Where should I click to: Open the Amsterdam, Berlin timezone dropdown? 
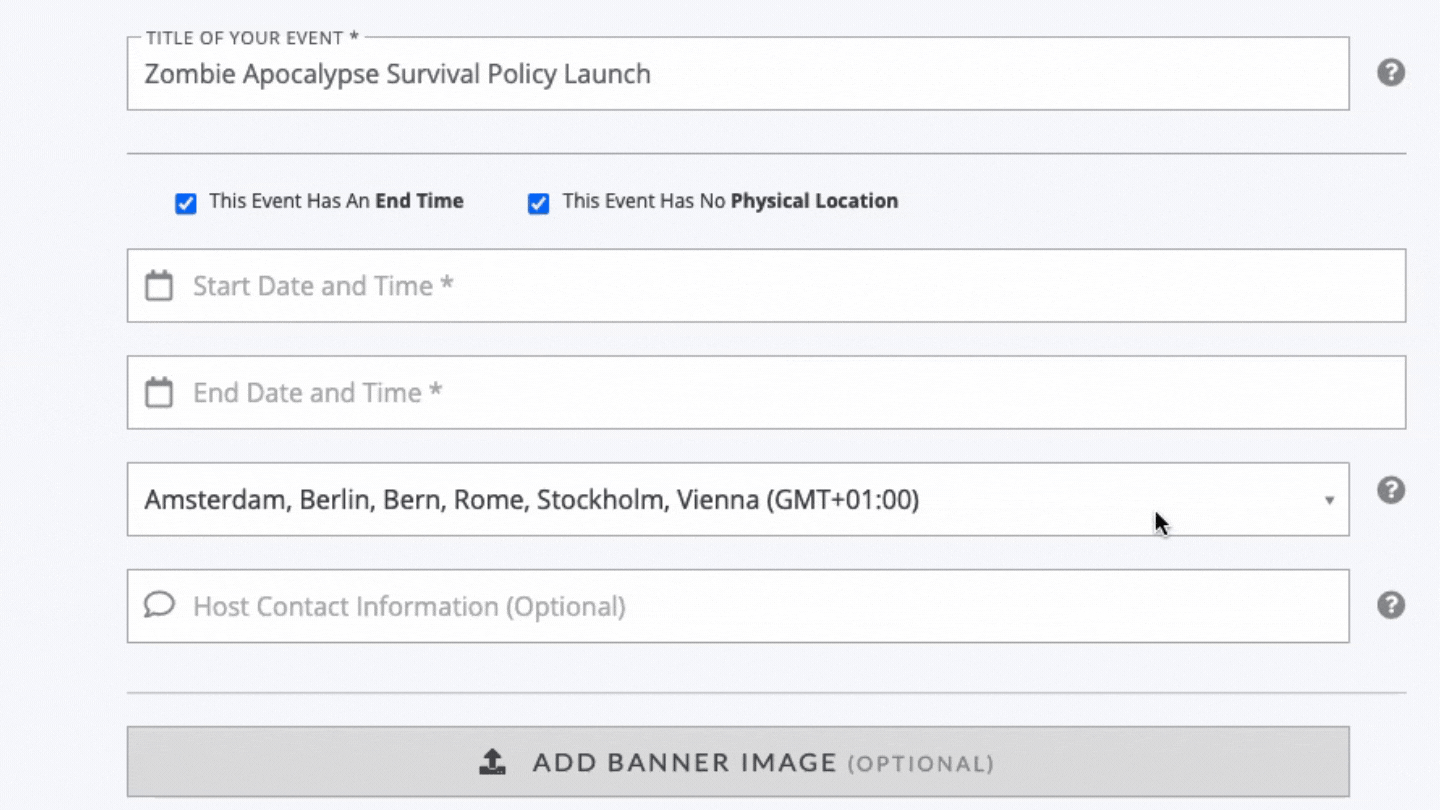700,499
